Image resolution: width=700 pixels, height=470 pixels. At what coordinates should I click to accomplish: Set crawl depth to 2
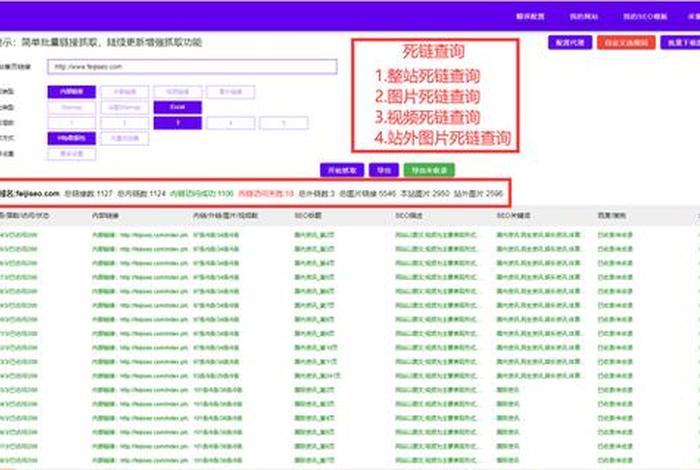point(125,123)
